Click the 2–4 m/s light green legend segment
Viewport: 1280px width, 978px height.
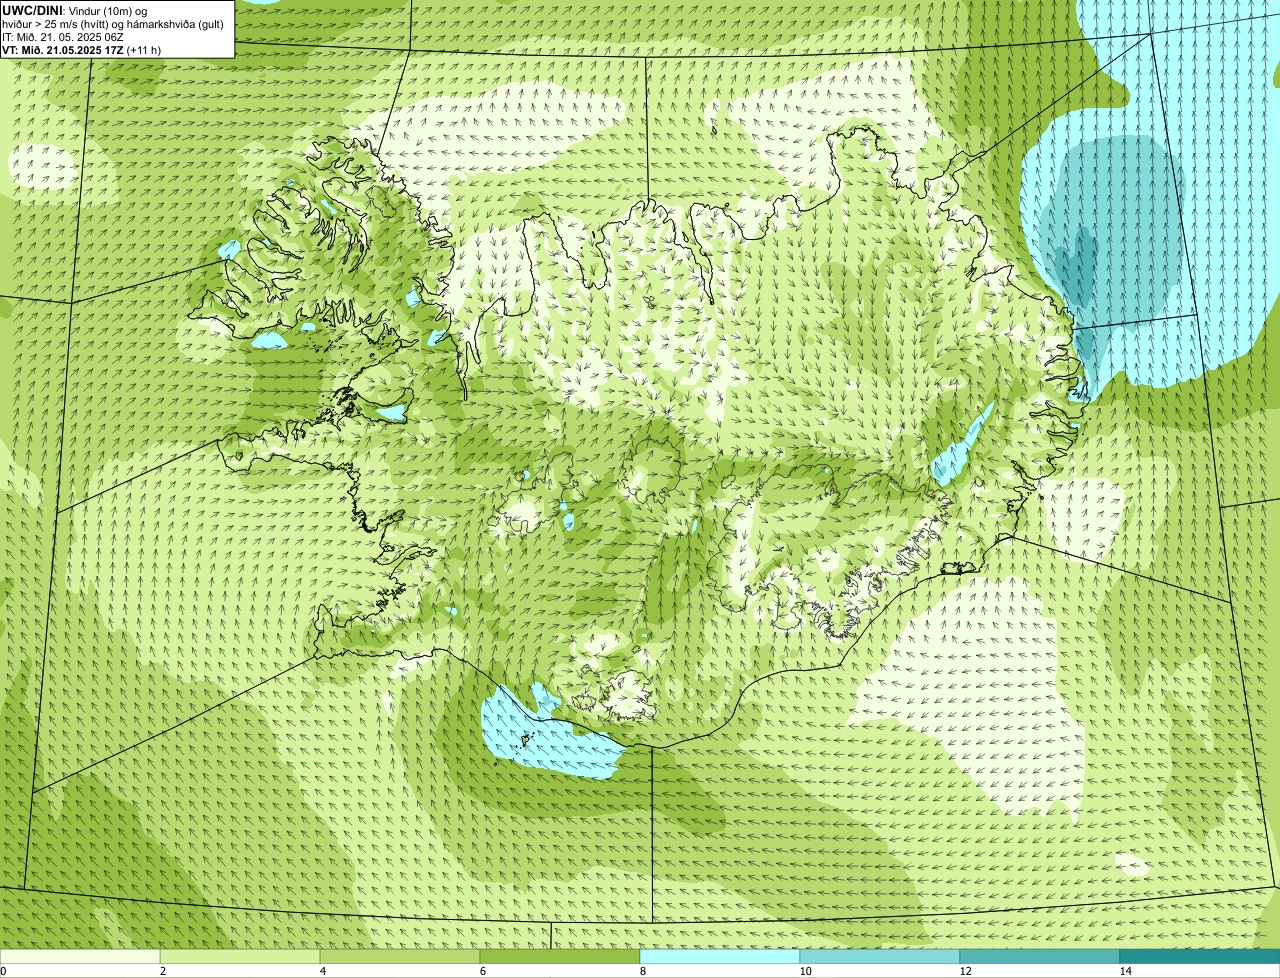pyautogui.click(x=240, y=956)
